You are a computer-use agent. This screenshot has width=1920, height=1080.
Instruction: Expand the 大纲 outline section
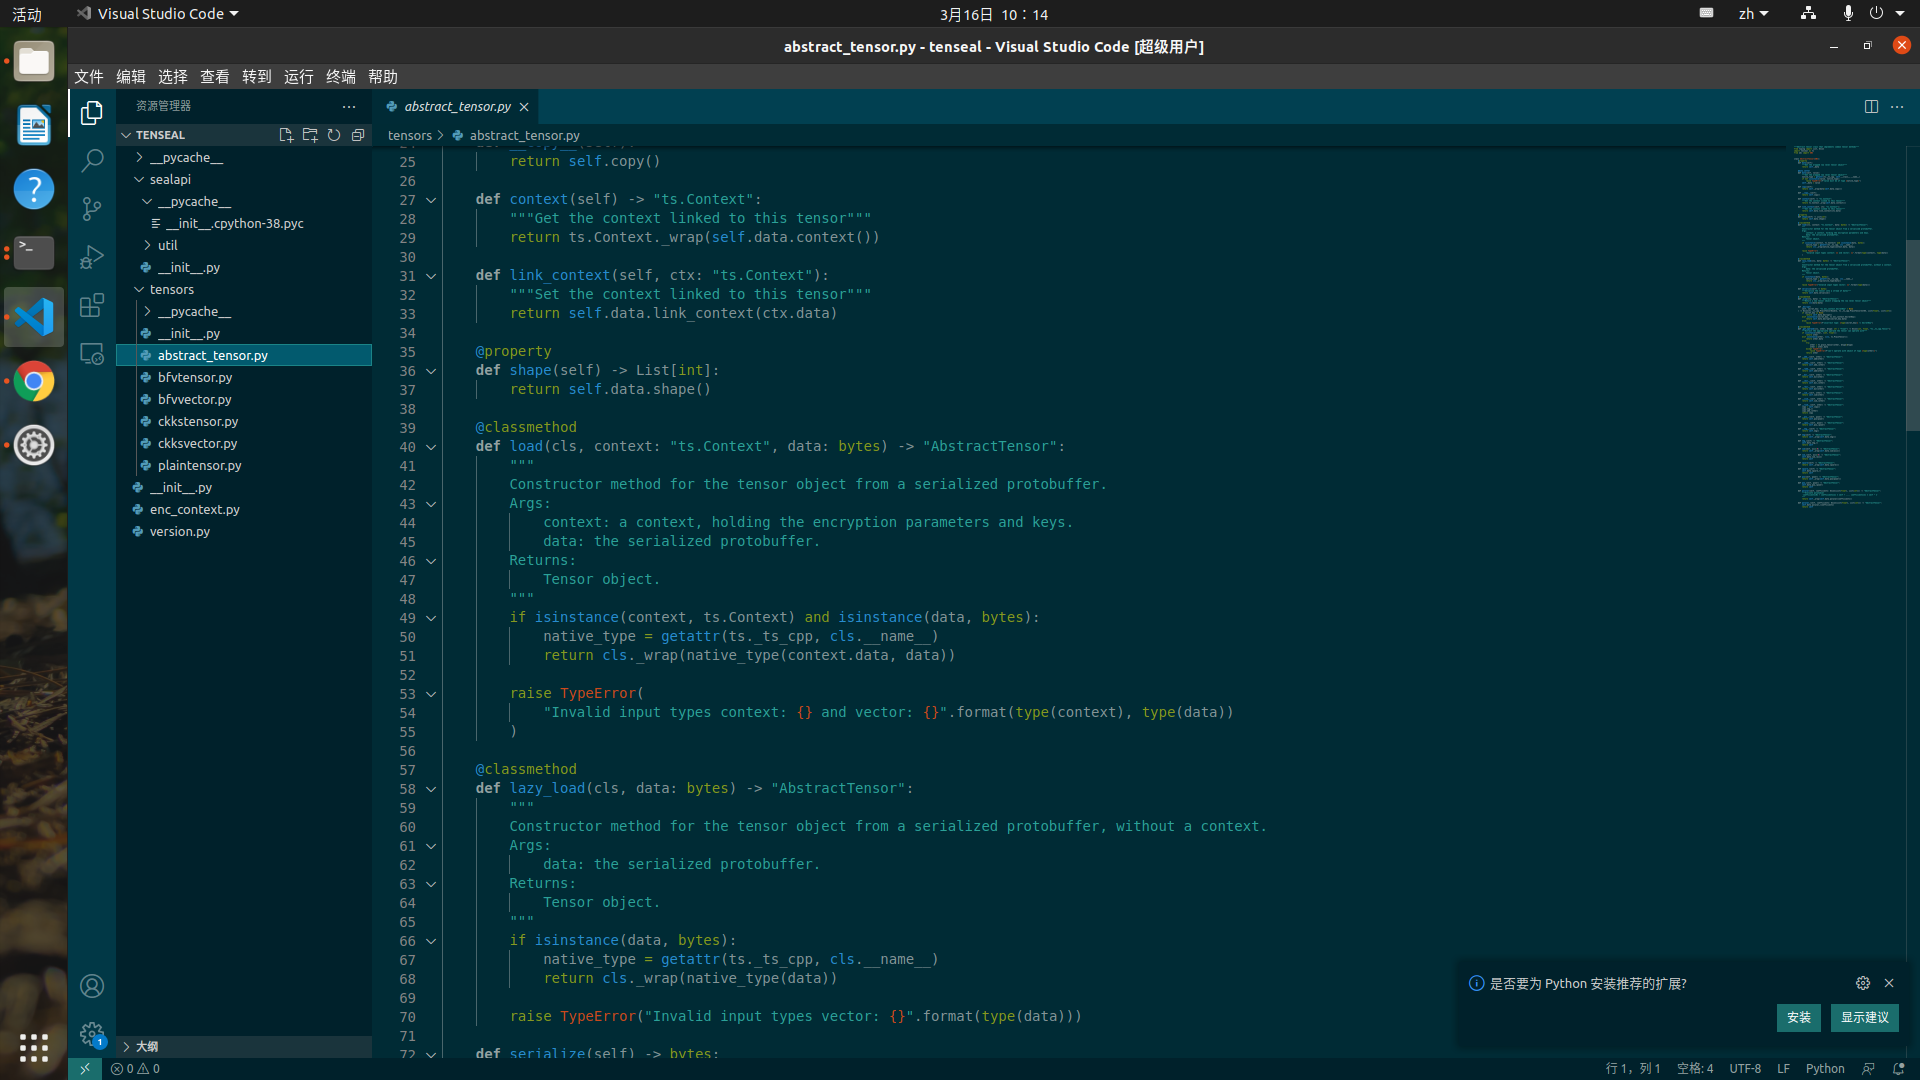[146, 1046]
